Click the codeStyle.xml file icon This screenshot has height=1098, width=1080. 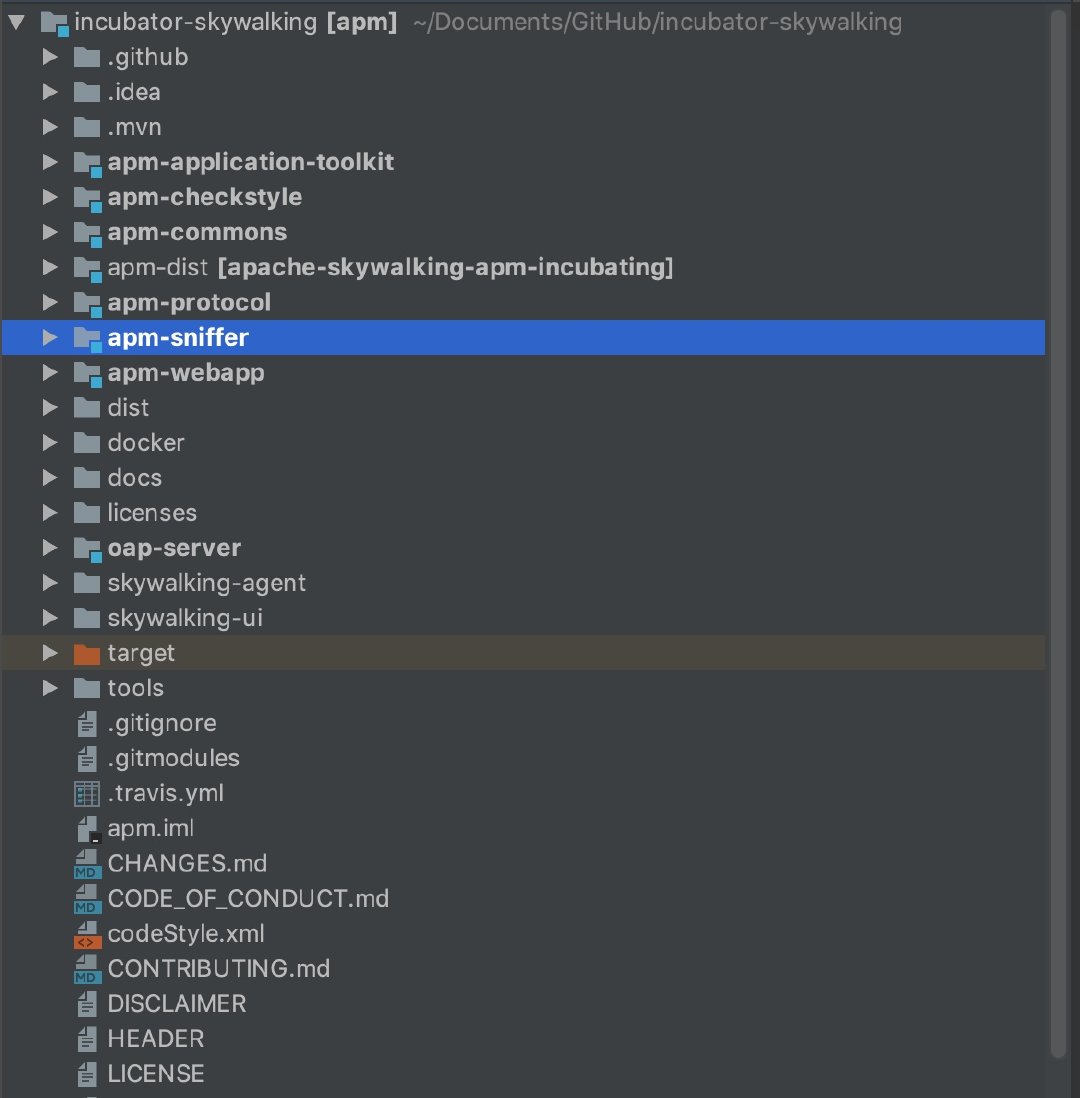coord(88,934)
